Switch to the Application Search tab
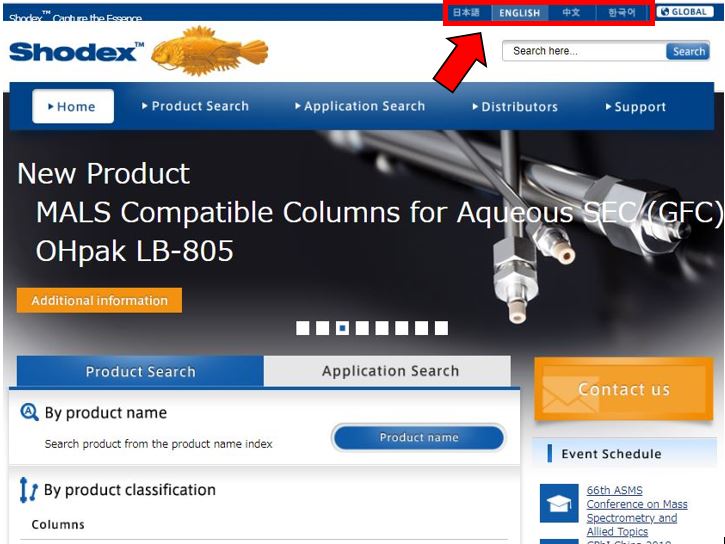Viewport: 725px width, 544px height. pyautogui.click(x=390, y=371)
